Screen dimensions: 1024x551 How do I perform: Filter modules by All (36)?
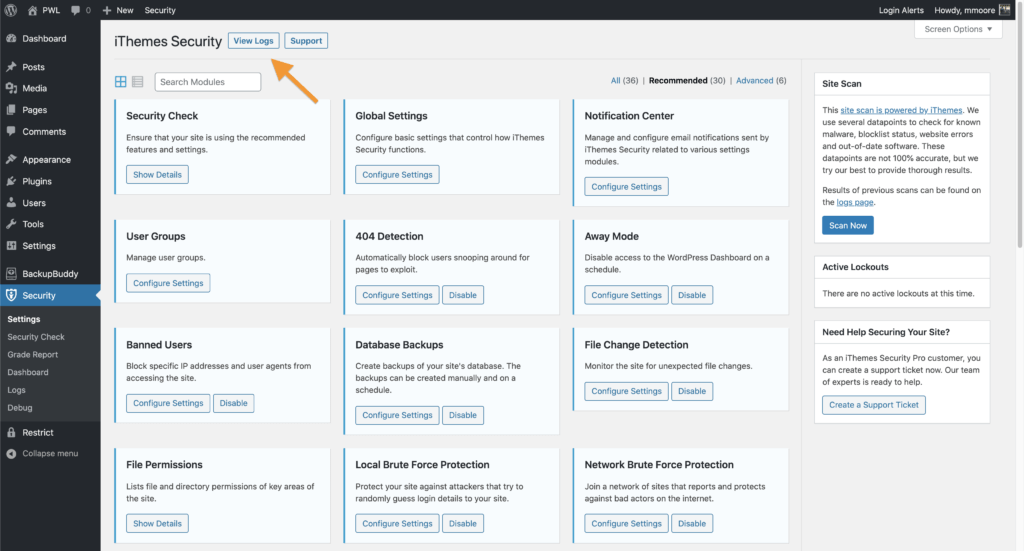click(x=624, y=80)
